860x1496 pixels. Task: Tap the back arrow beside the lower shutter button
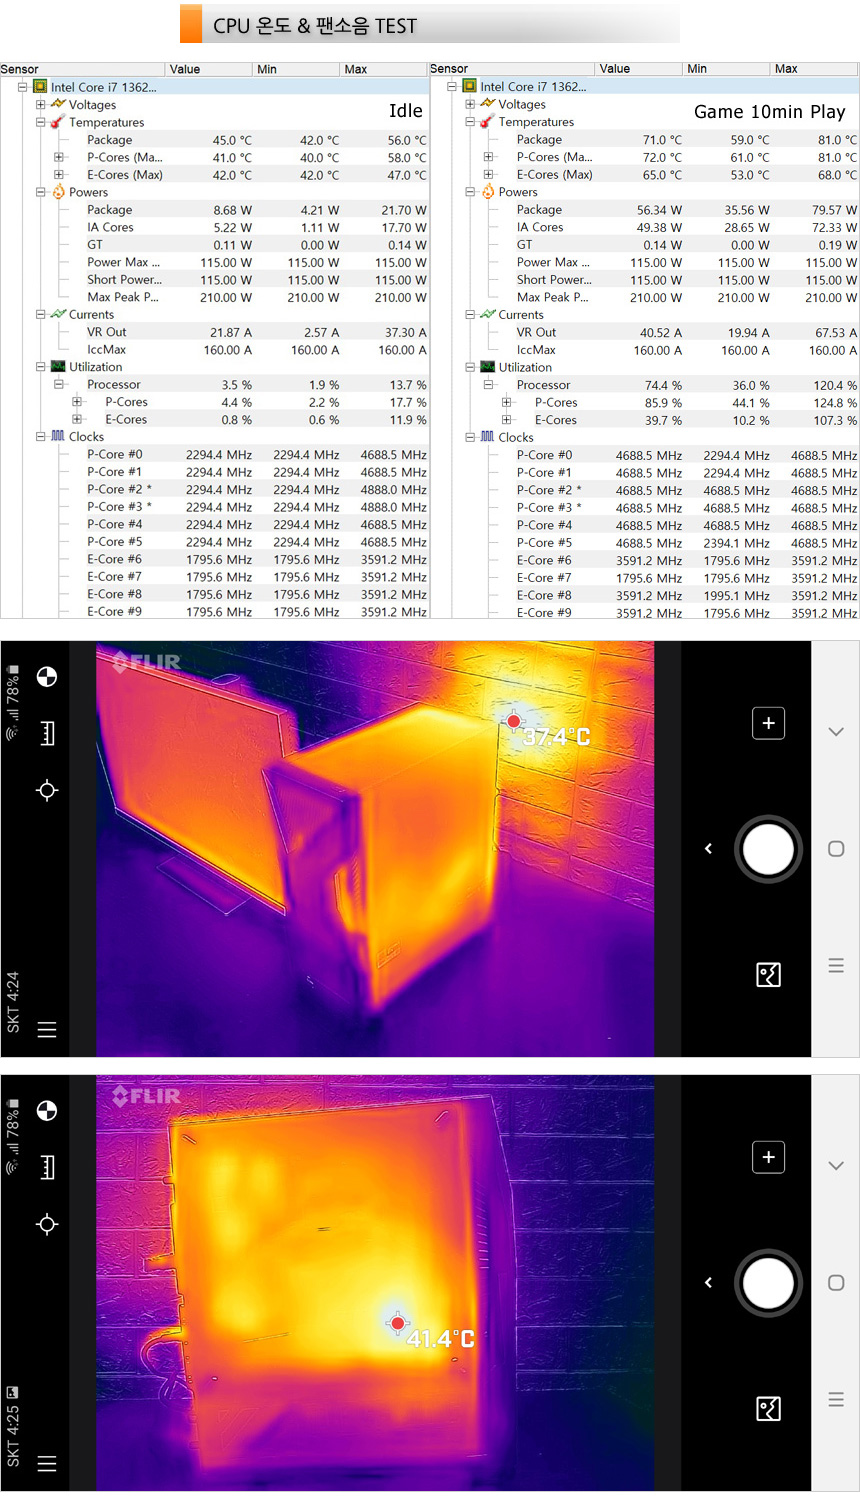(708, 1282)
